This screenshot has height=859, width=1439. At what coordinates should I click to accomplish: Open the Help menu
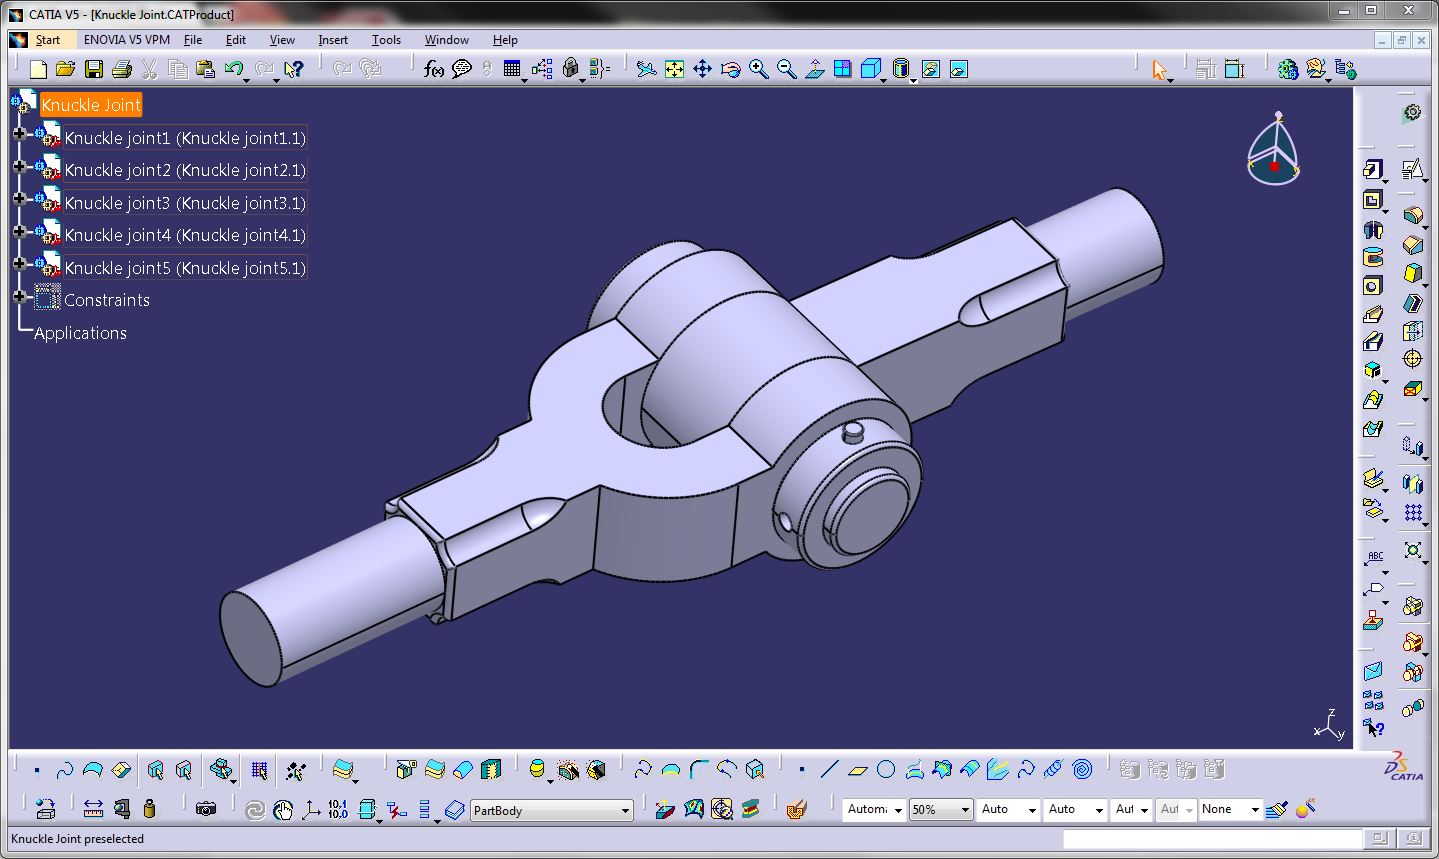point(505,40)
